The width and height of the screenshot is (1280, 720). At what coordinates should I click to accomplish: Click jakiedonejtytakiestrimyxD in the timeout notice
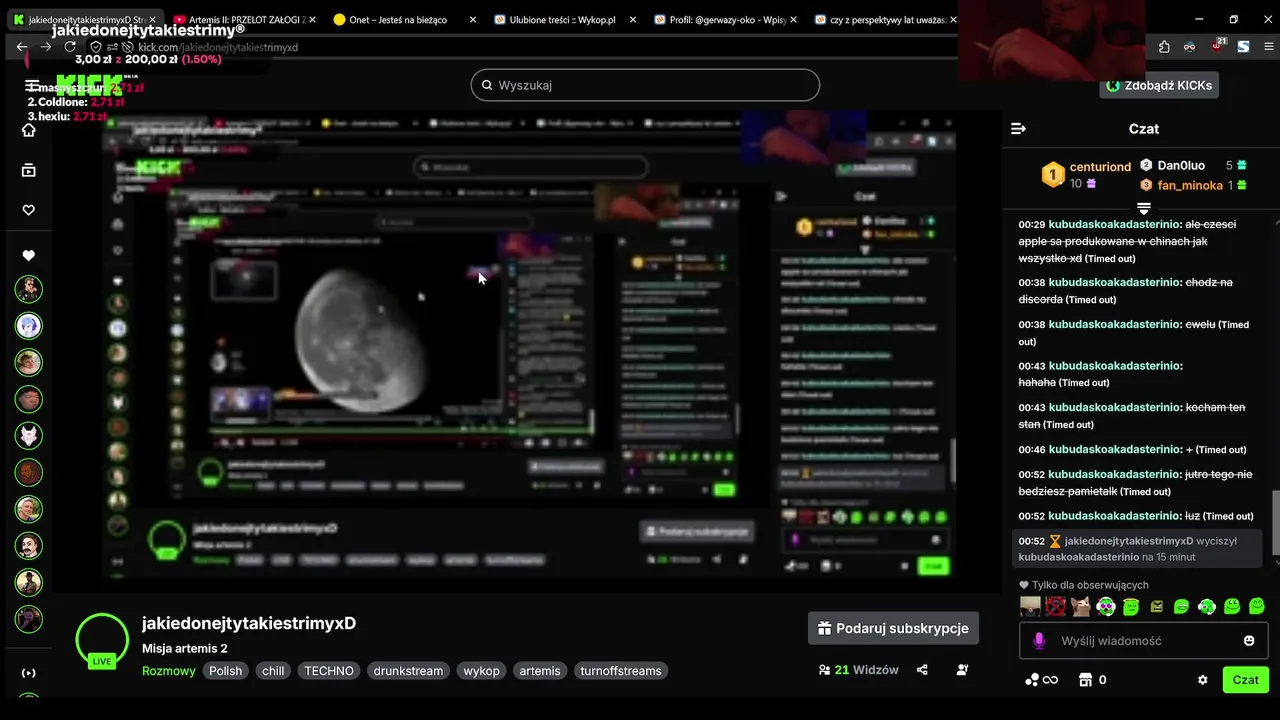point(1129,541)
